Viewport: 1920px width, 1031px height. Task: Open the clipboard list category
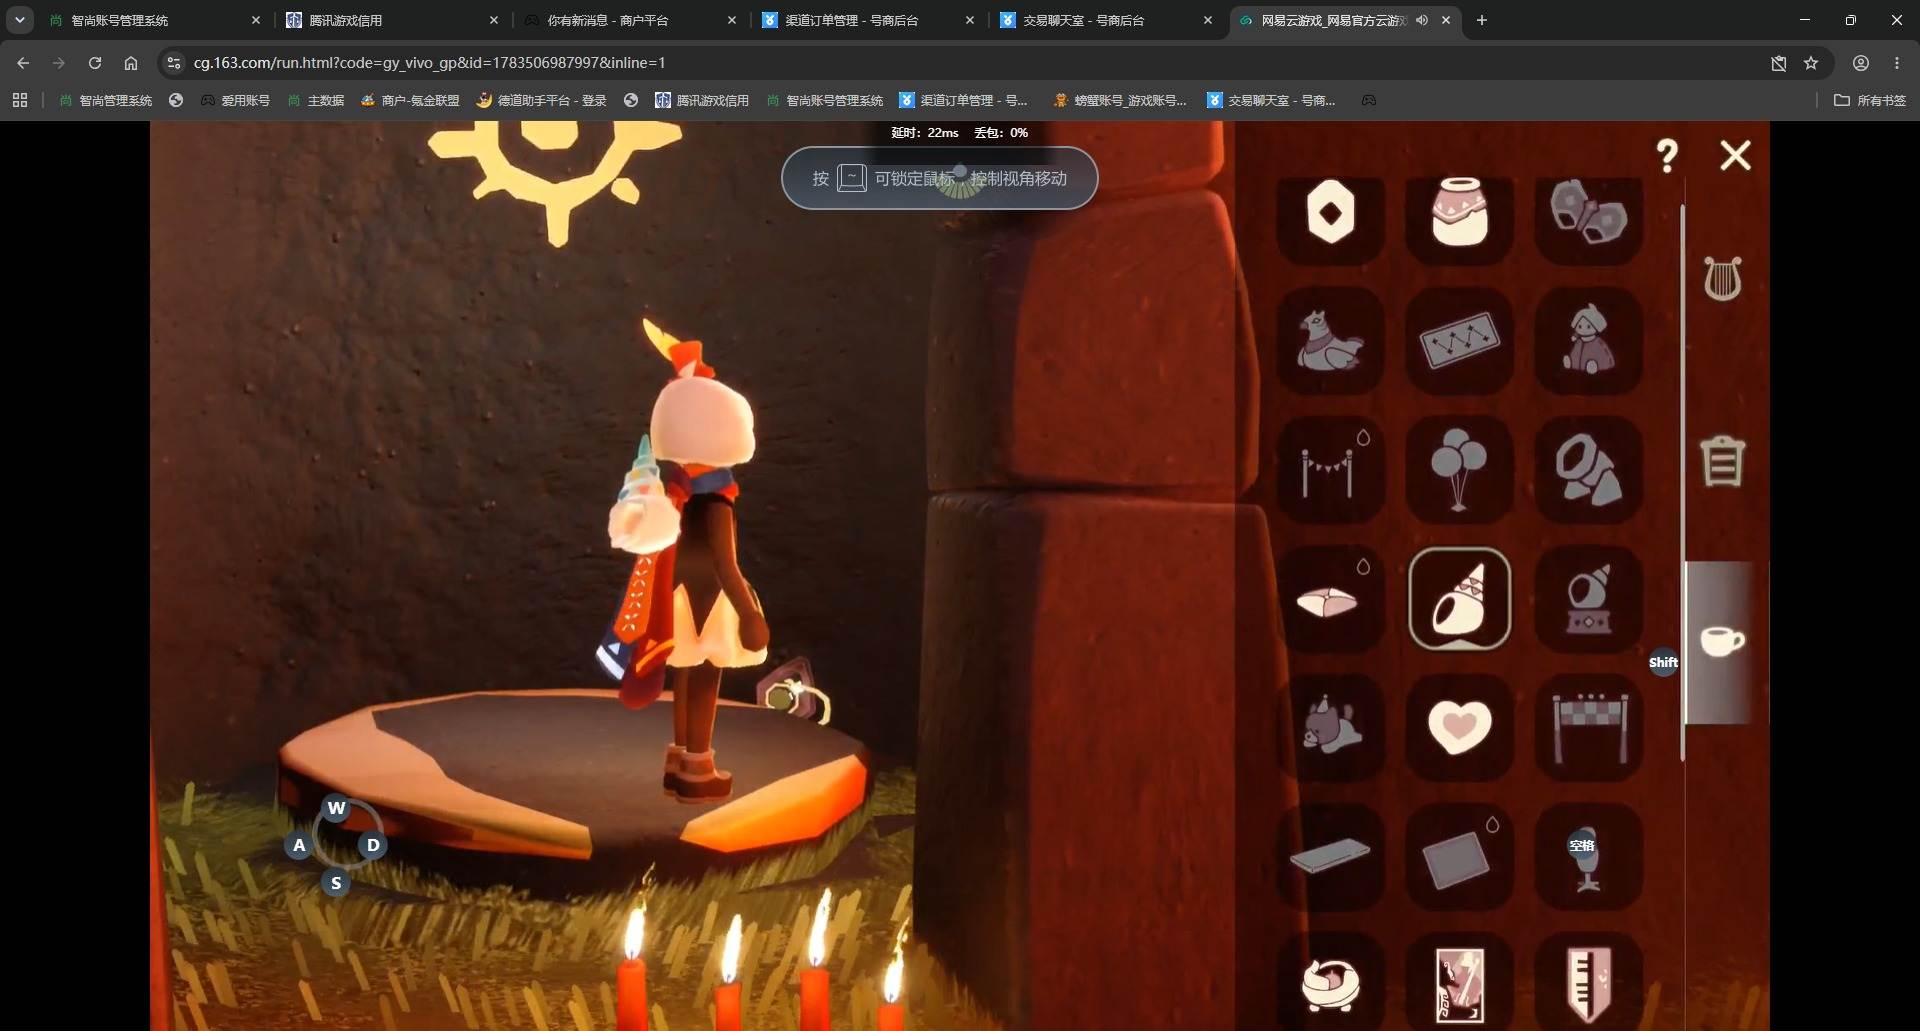(1722, 461)
